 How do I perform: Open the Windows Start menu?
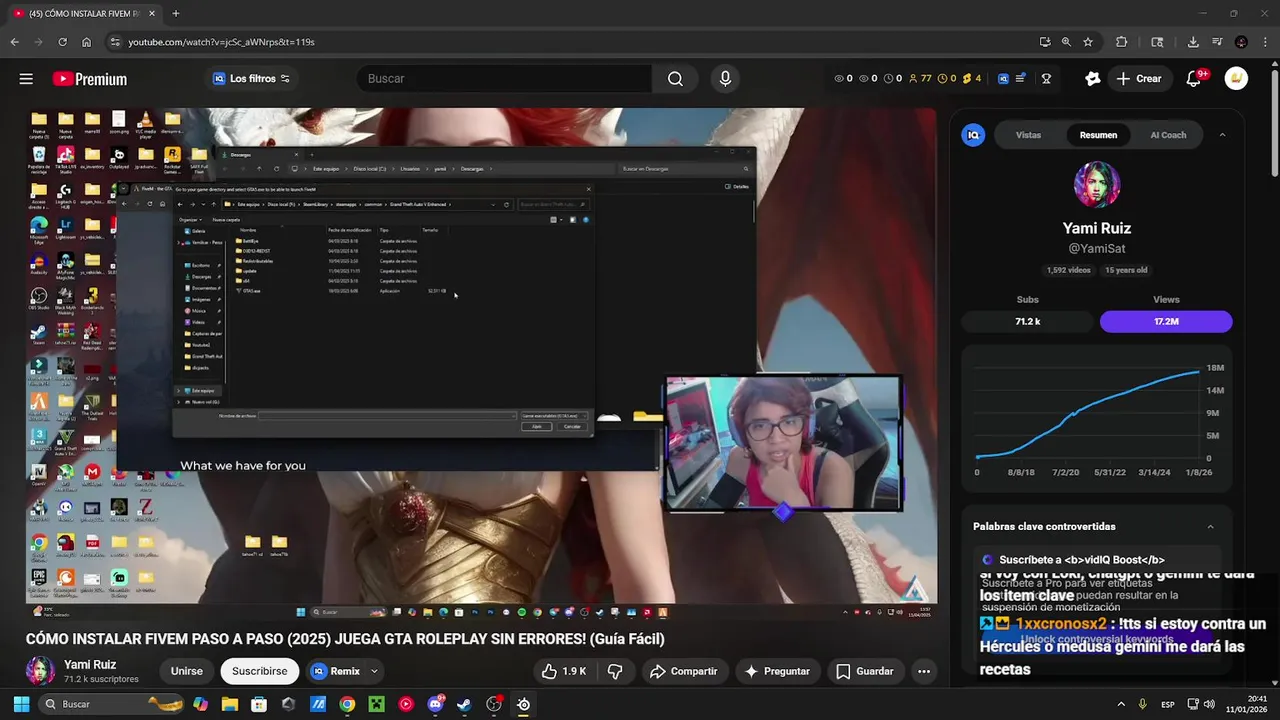pos(21,704)
